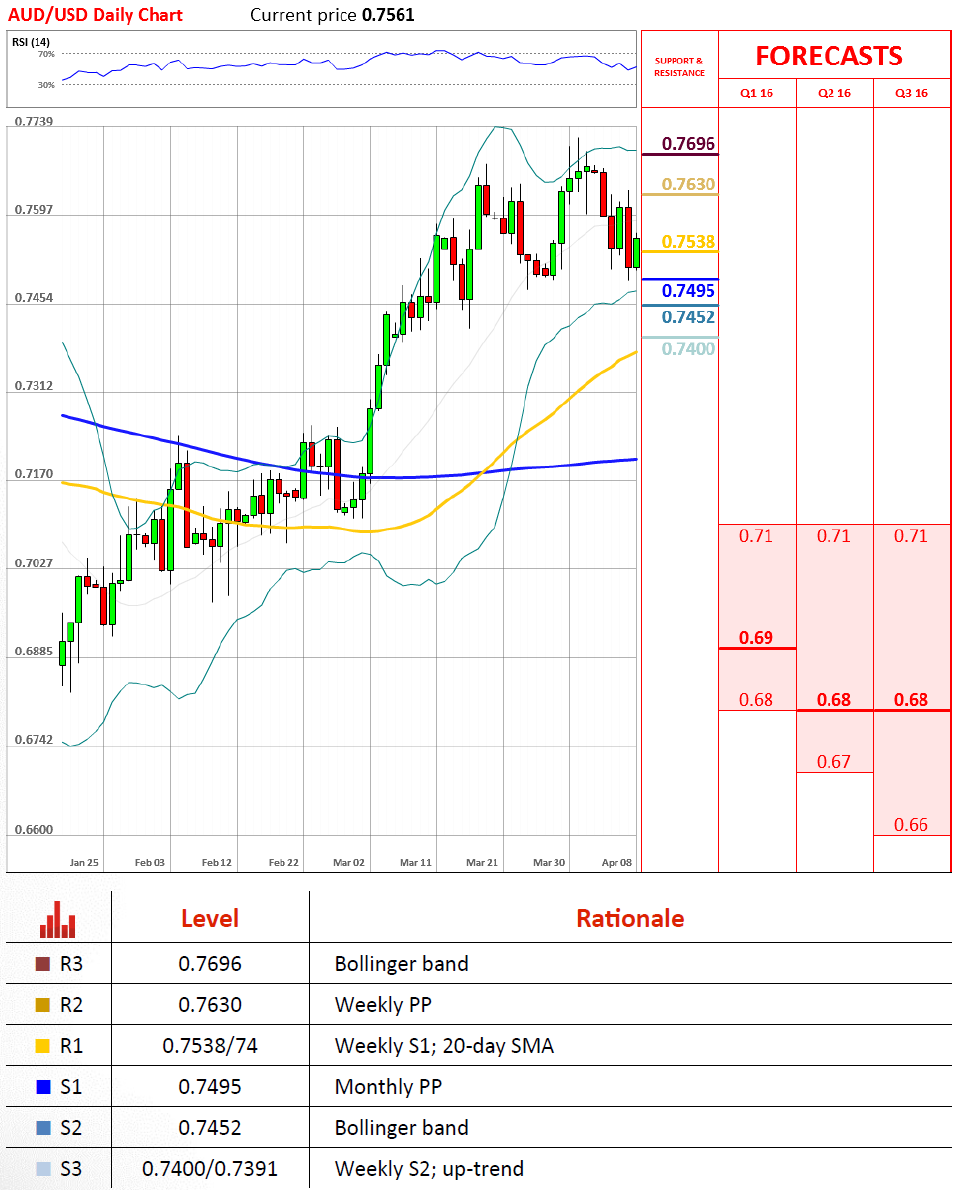Select the Mar 21 date on the chart axis

[482, 862]
